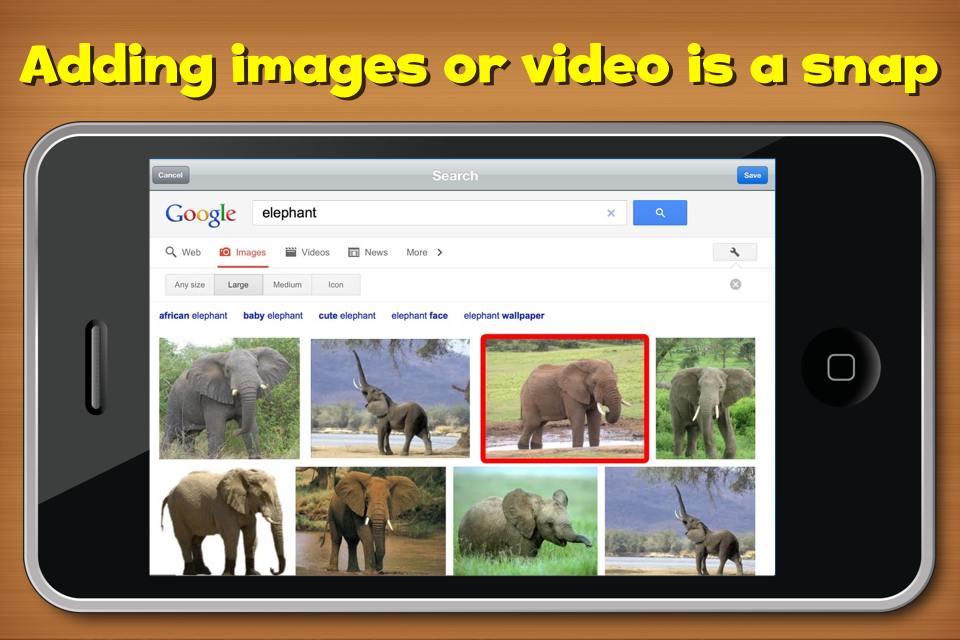The image size is (960, 640).
Task: Select the Any size filter
Action: point(190,285)
